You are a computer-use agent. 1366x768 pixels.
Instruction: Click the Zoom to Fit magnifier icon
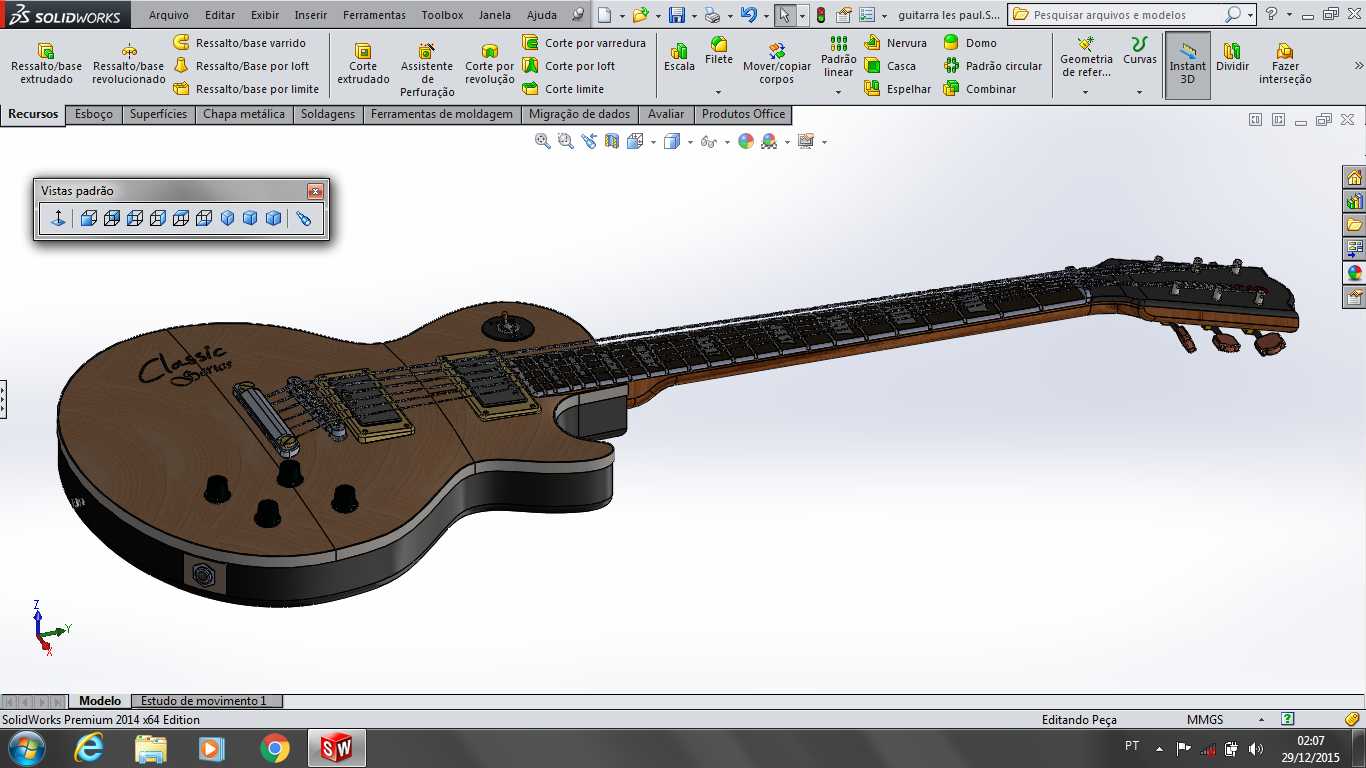[x=543, y=142]
